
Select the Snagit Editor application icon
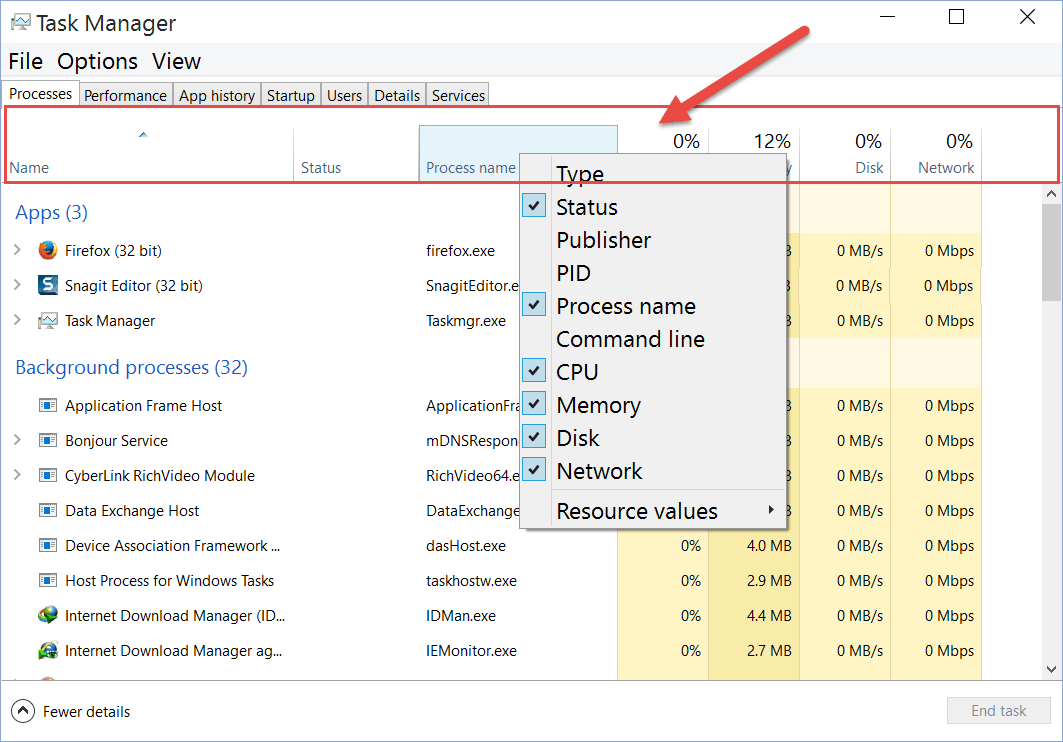[47, 285]
